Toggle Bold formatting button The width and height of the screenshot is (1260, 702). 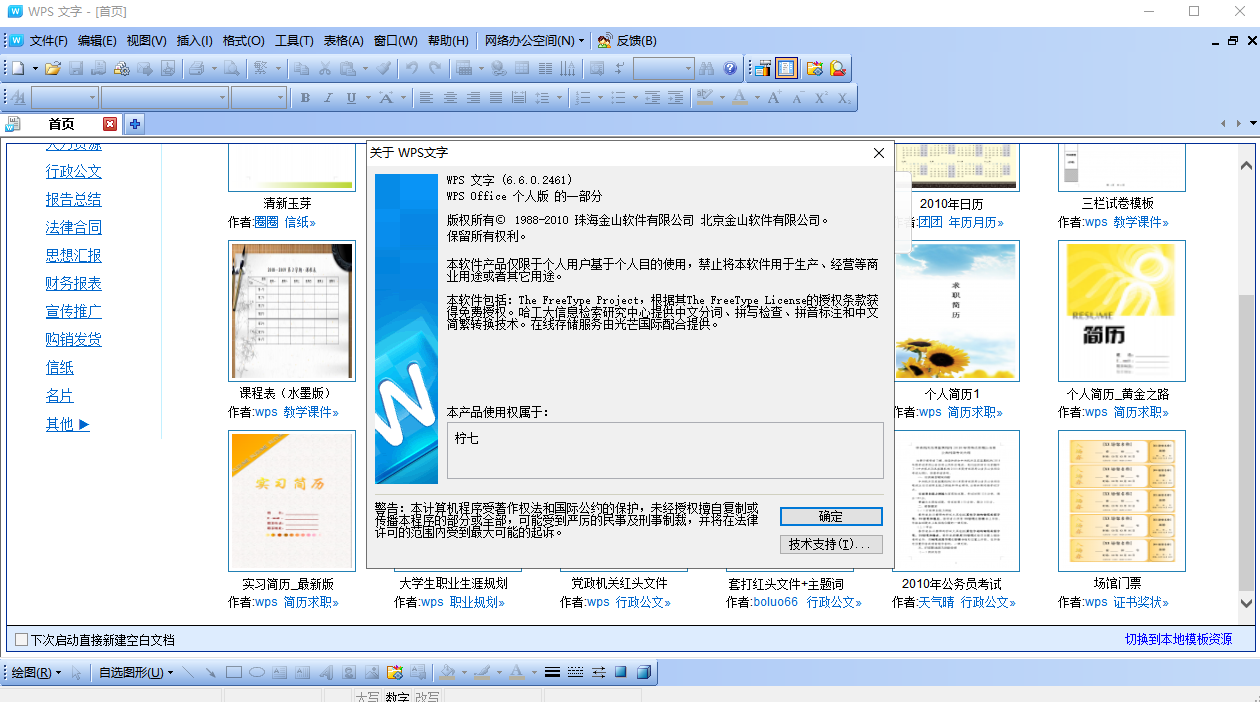click(305, 98)
